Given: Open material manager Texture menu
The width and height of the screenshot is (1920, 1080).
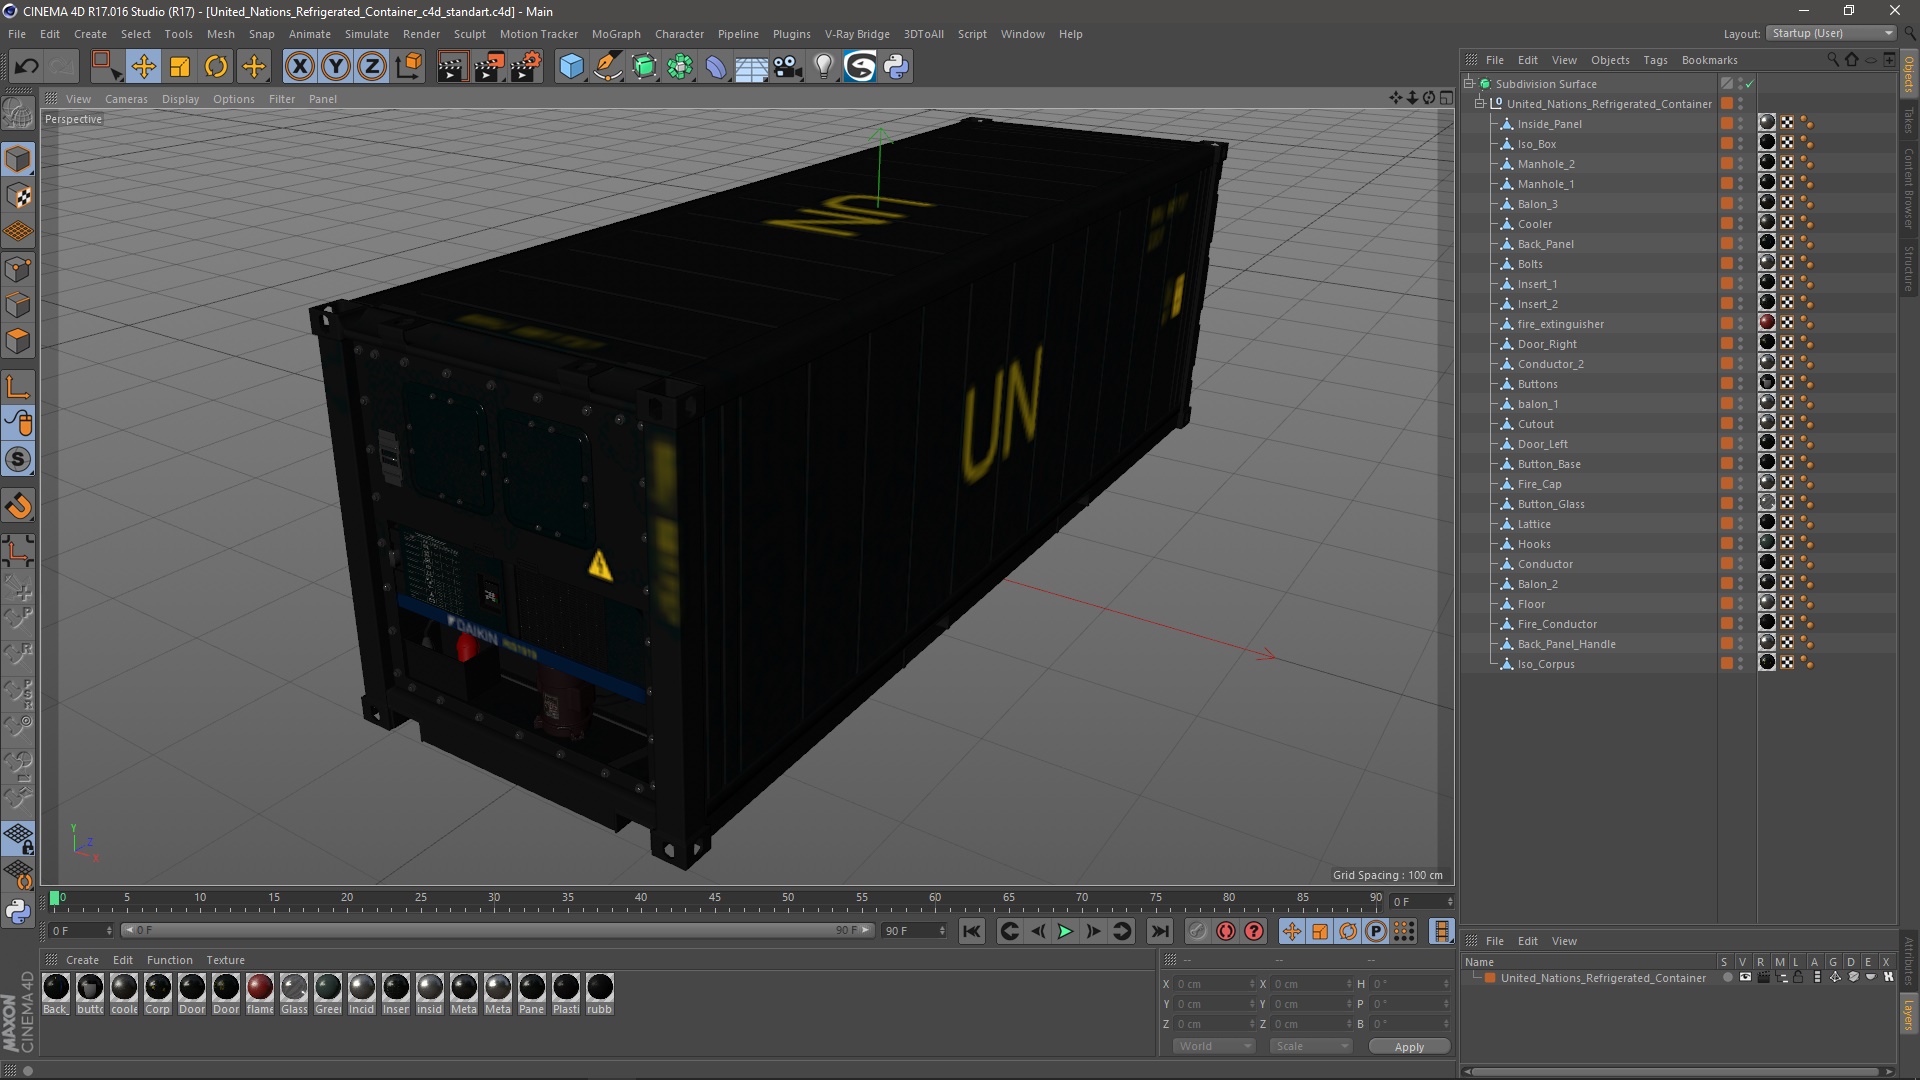Looking at the screenshot, I should (x=225, y=960).
